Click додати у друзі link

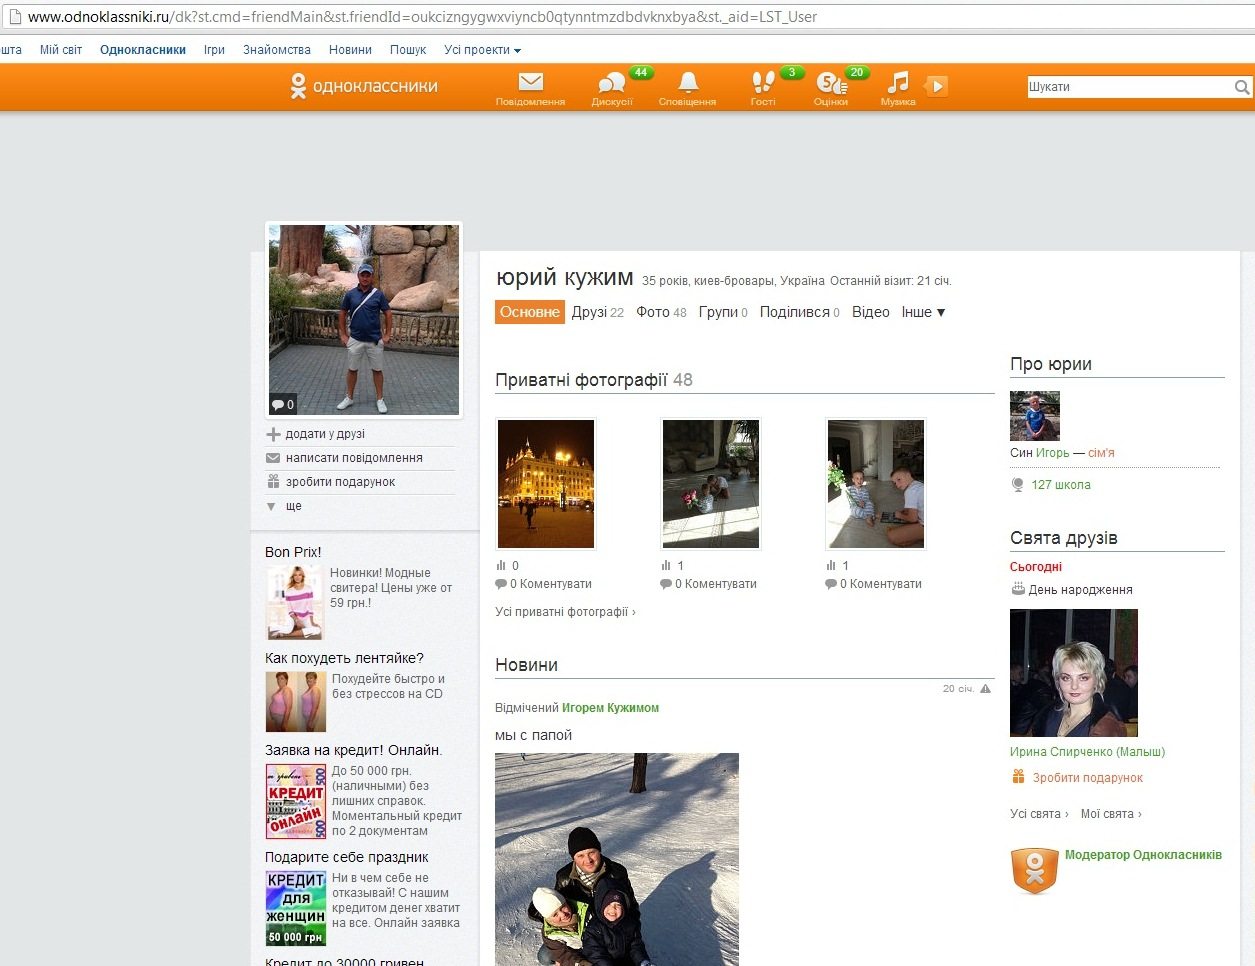(325, 434)
